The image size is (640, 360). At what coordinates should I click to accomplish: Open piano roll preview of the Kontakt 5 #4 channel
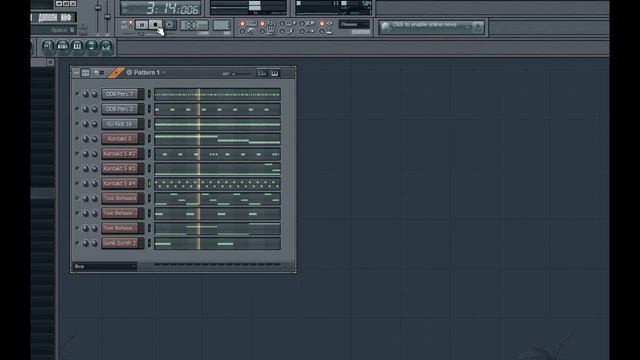tap(218, 184)
